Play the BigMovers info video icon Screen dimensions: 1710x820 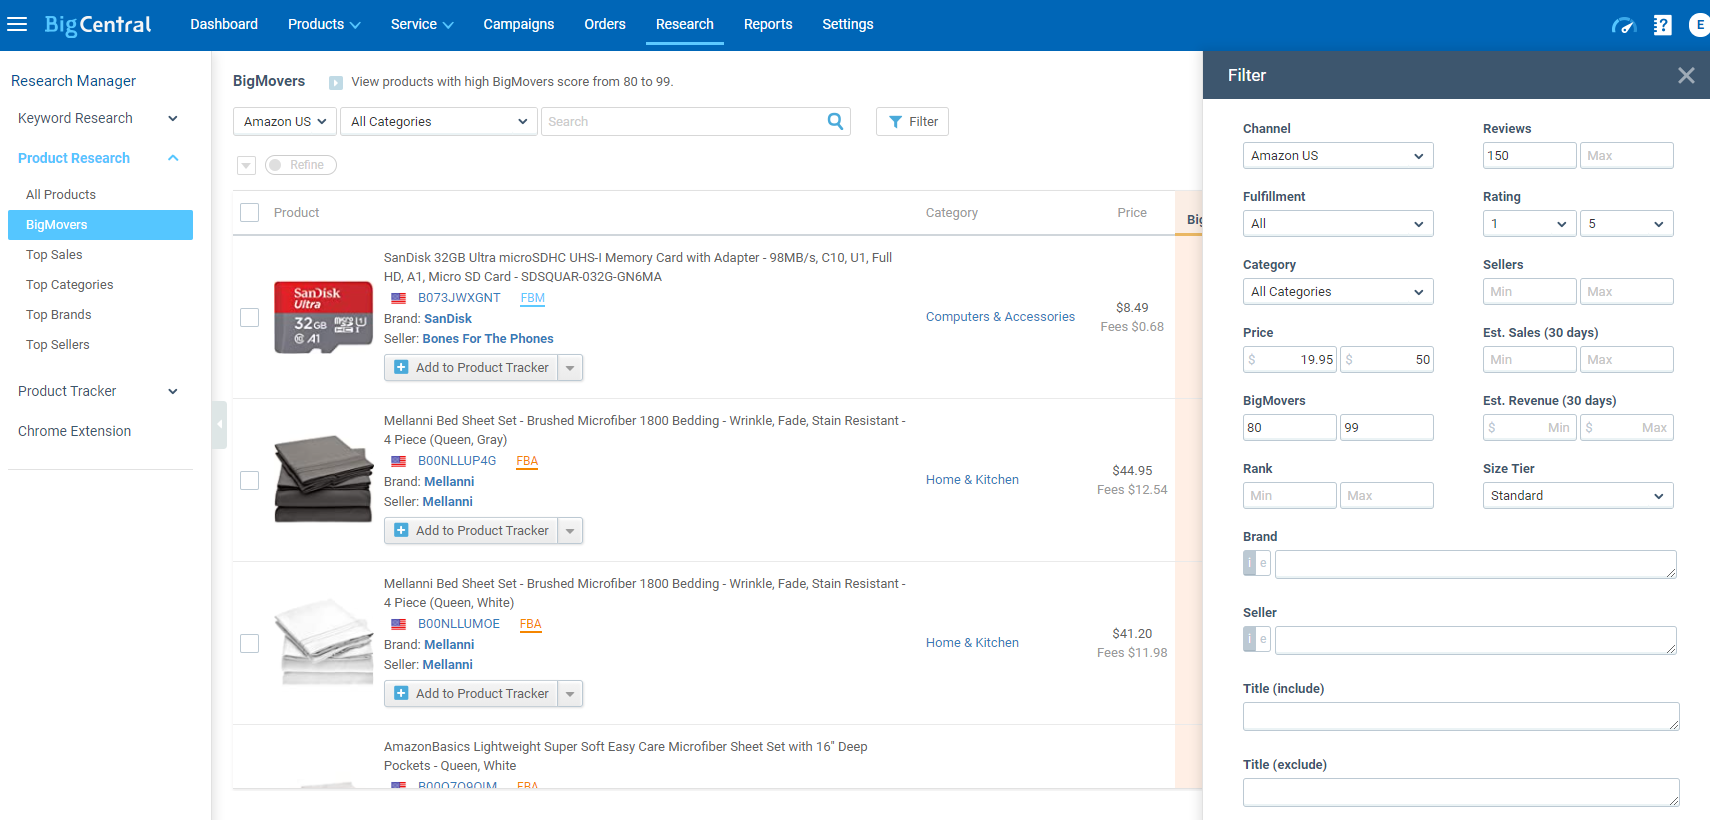click(x=336, y=83)
